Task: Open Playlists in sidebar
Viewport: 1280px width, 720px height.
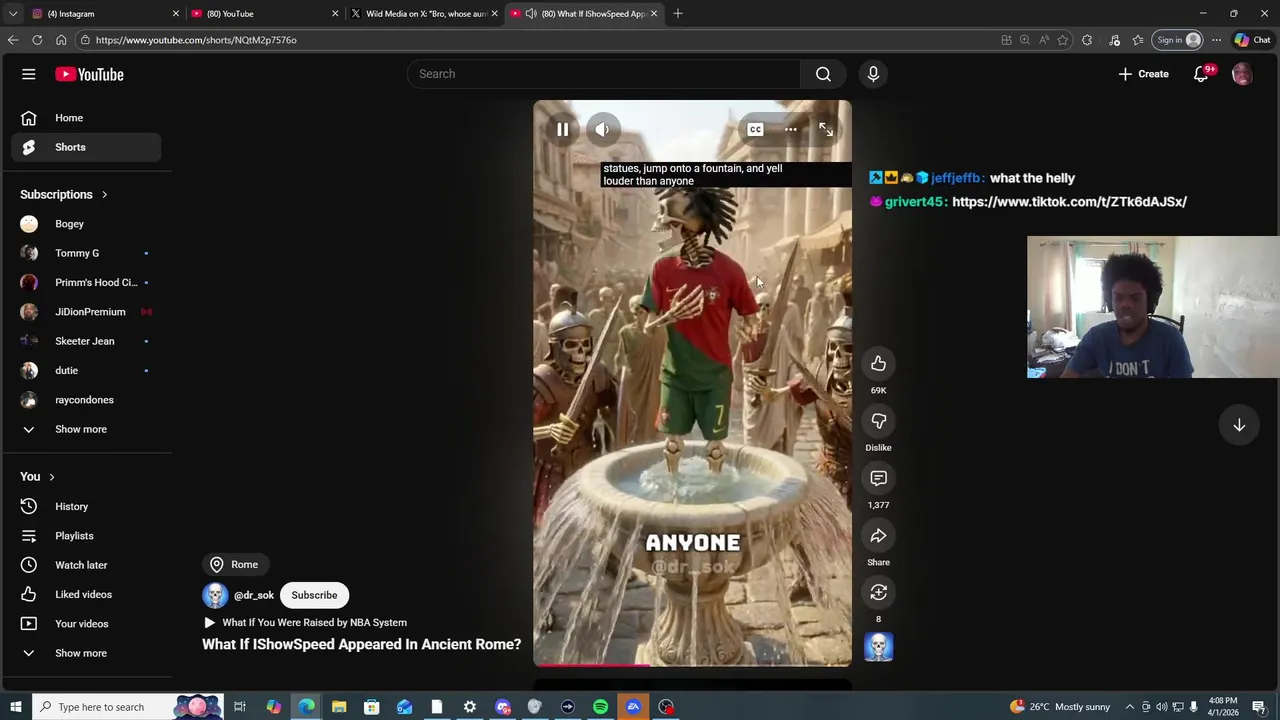Action: [86, 536]
